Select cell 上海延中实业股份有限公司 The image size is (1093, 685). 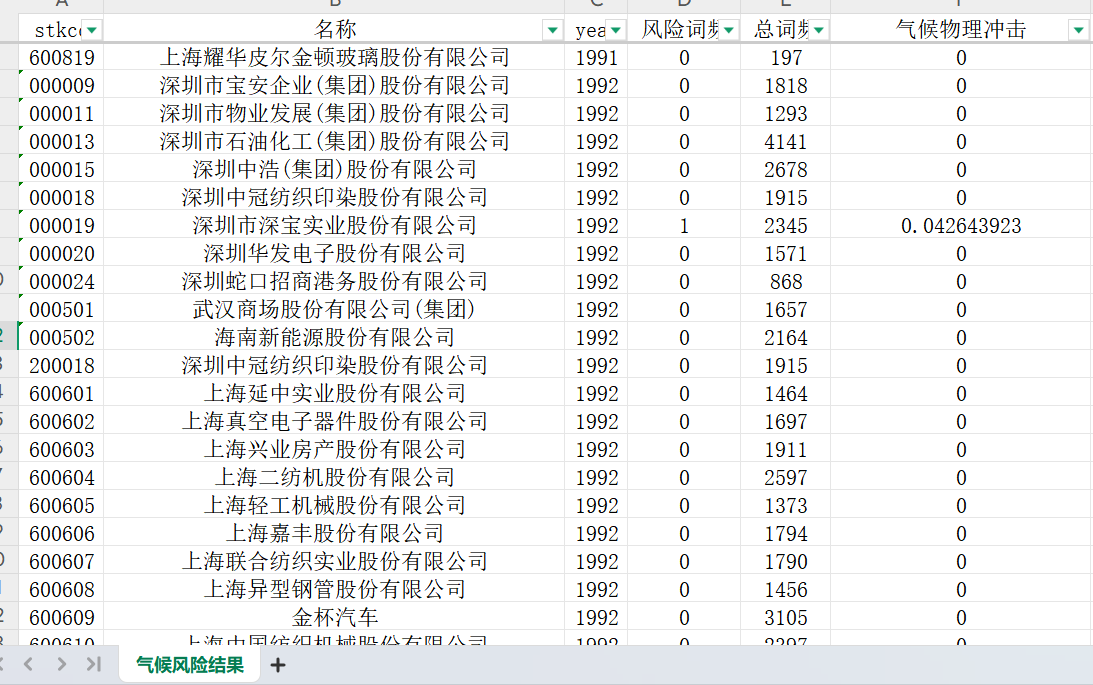tap(334, 393)
